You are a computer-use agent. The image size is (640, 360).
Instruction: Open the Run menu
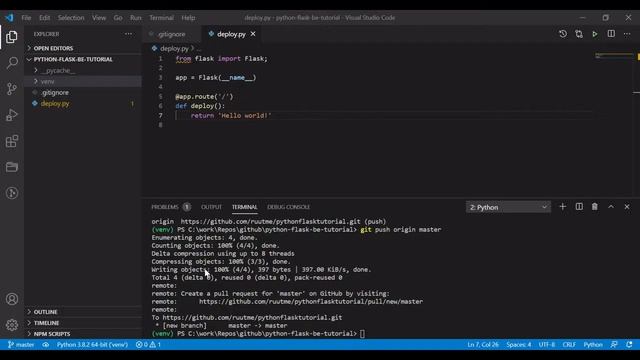[x=136, y=18]
